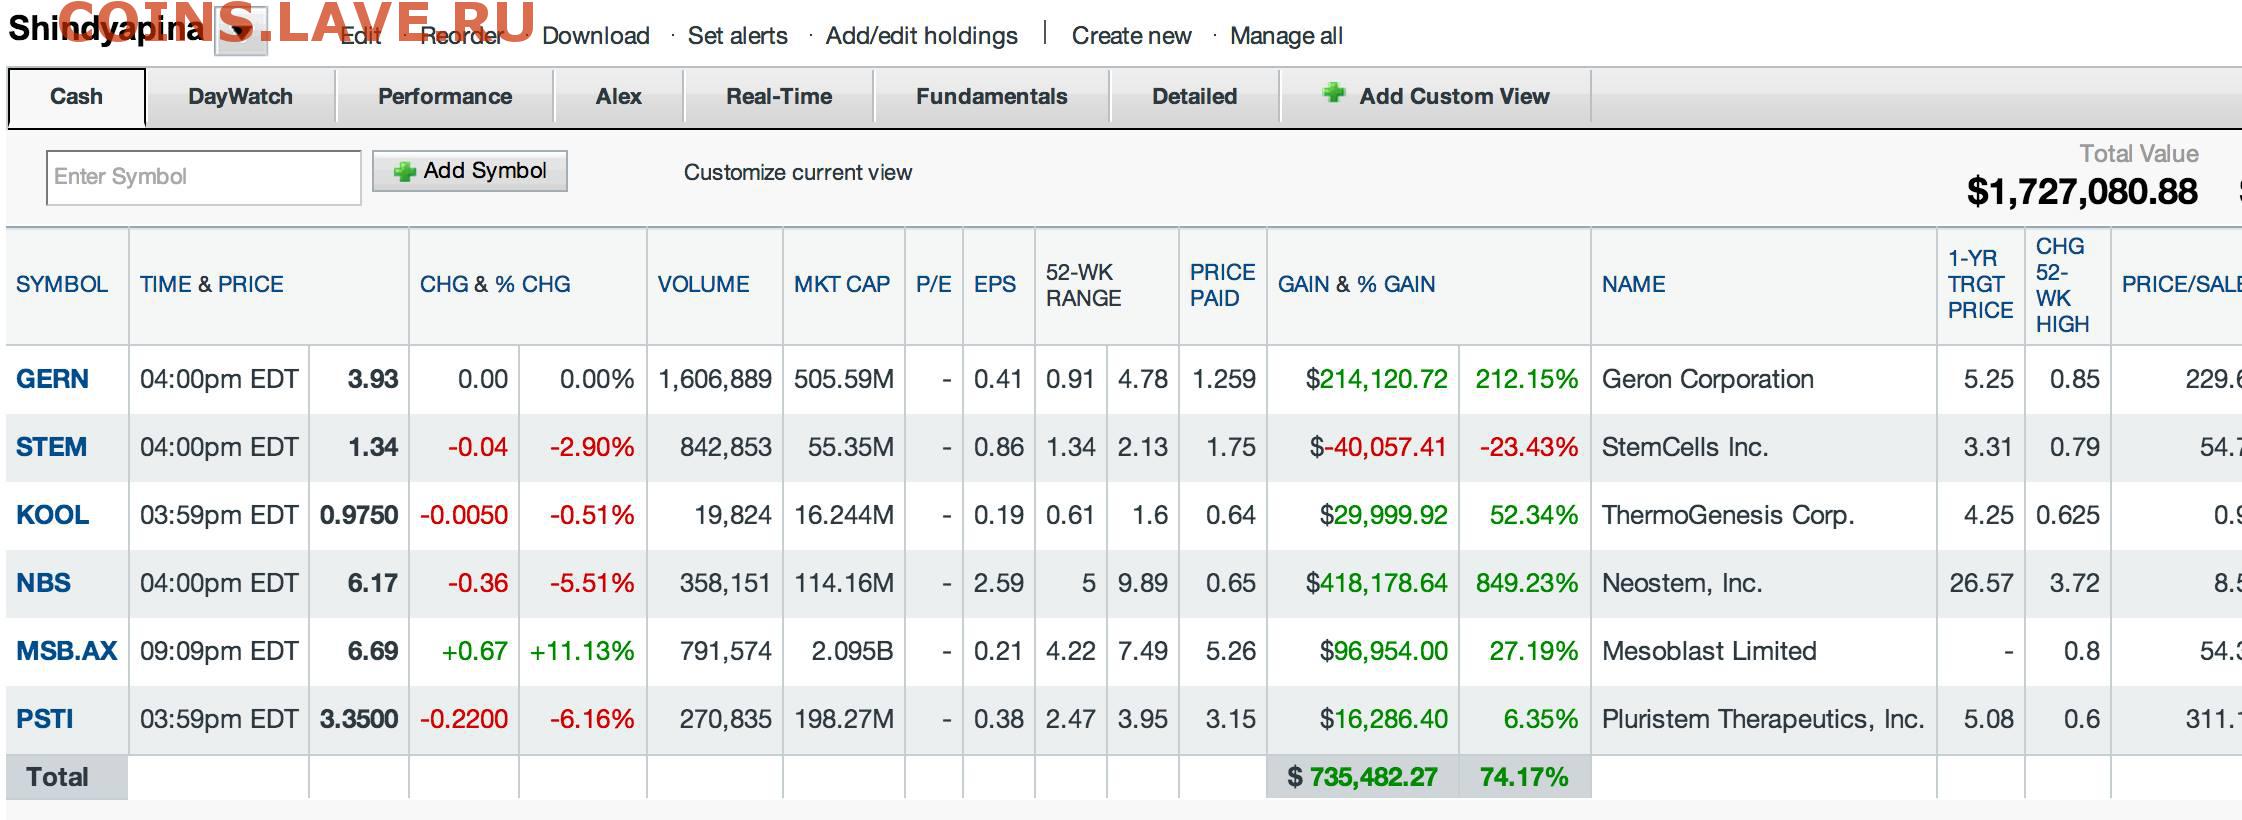Click the green plus icon beside Add Custom View
The width and height of the screenshot is (2242, 820).
point(1333,94)
